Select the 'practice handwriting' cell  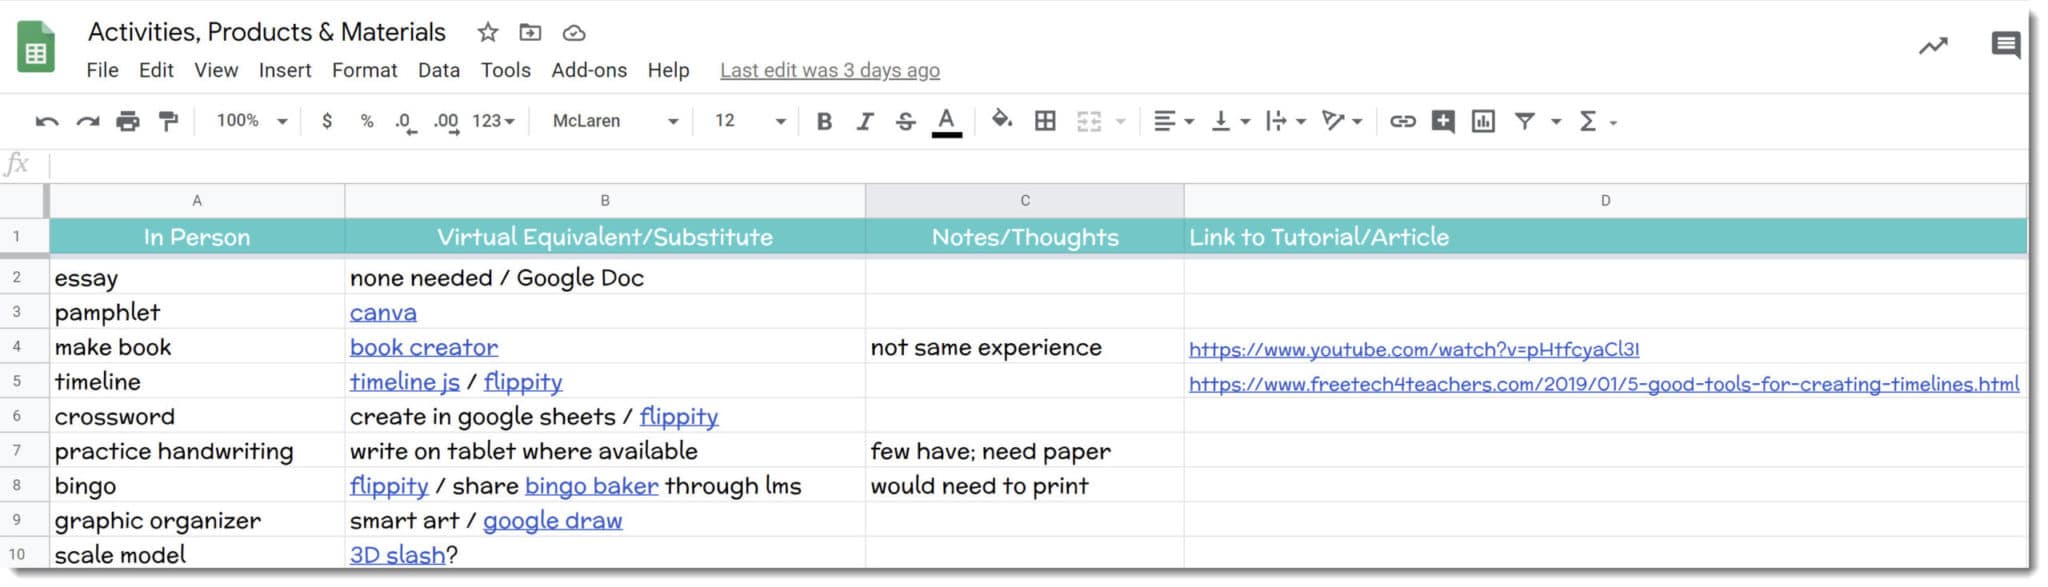point(197,451)
